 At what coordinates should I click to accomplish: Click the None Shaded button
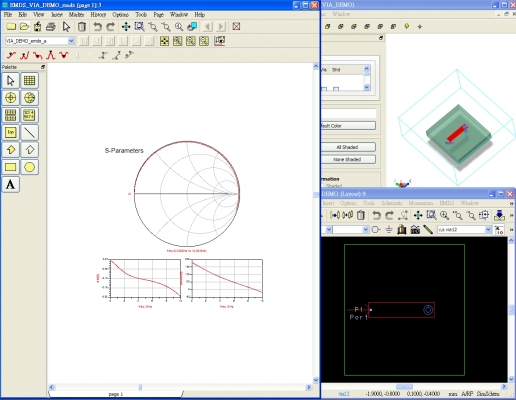pos(347,159)
